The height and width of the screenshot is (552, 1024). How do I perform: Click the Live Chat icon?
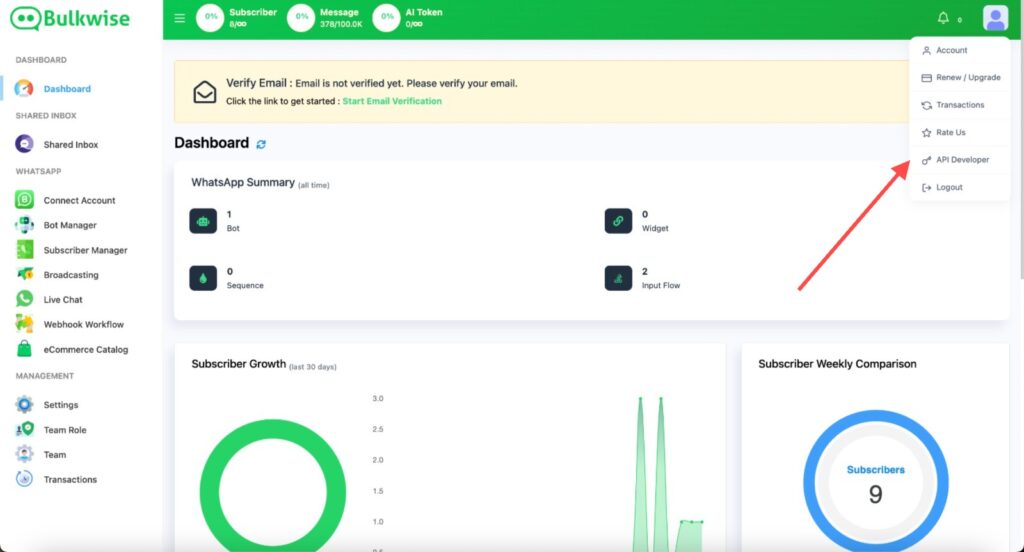click(24, 299)
